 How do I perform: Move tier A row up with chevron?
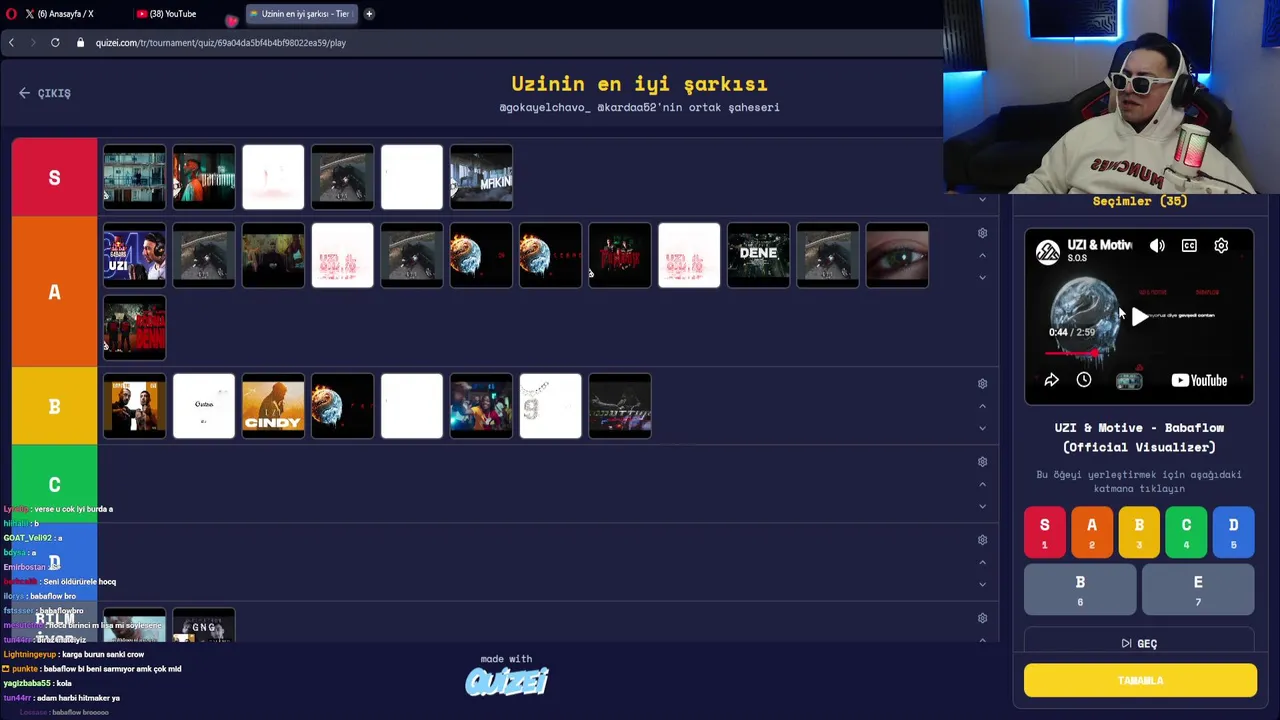pos(982,255)
